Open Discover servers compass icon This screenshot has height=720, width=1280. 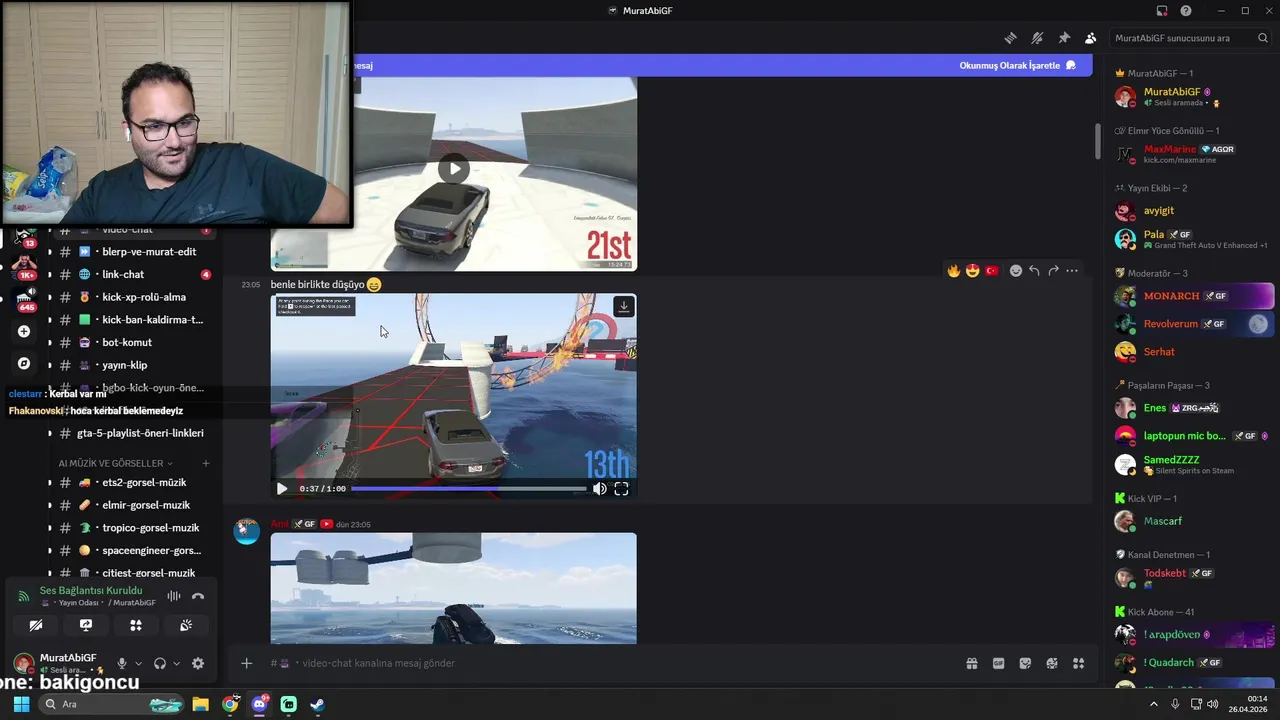(x=24, y=364)
